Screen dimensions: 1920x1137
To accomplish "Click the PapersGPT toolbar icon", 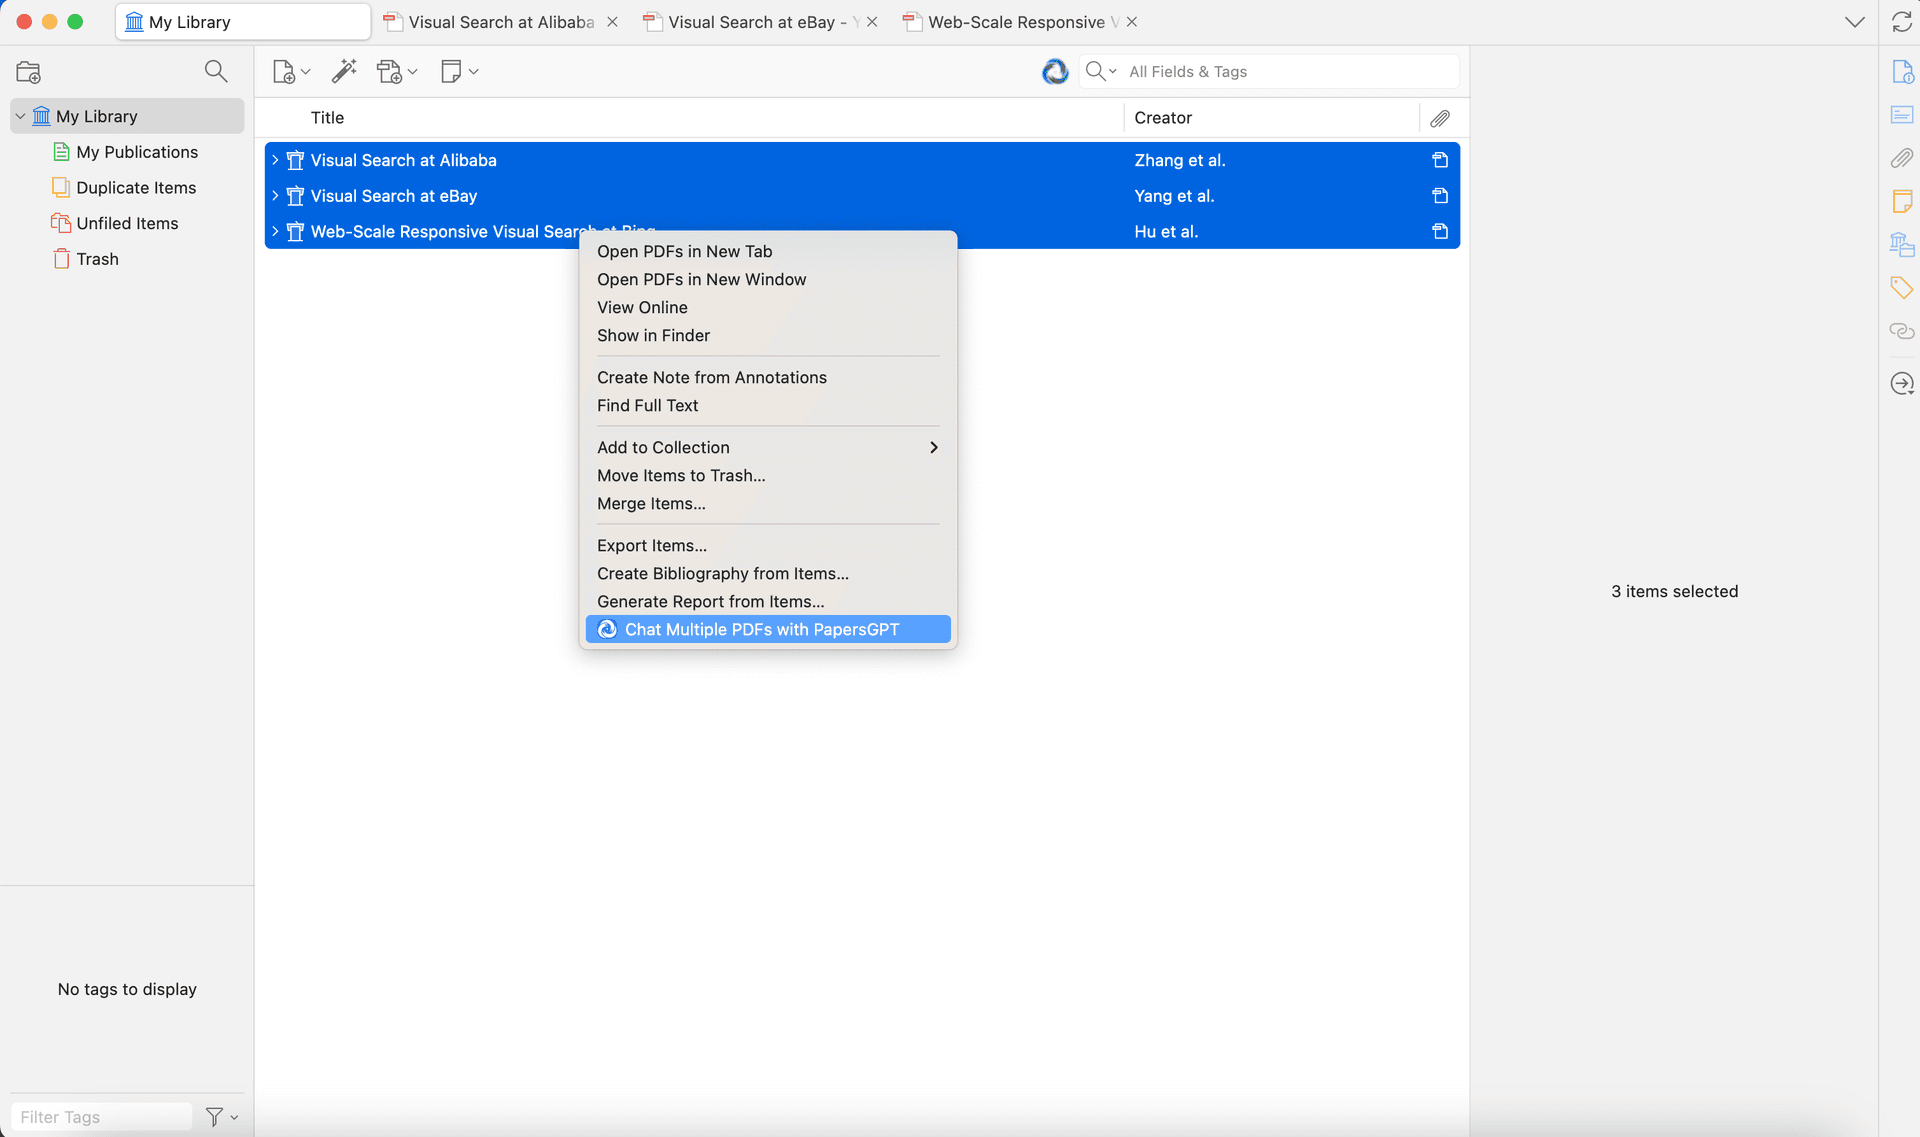I will click(1055, 72).
